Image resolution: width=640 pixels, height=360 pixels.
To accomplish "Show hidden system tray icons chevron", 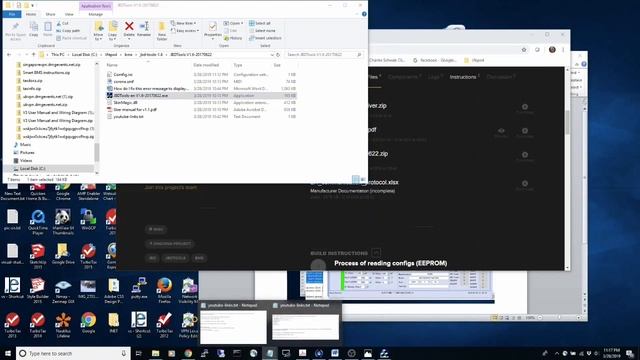I will (556, 353).
